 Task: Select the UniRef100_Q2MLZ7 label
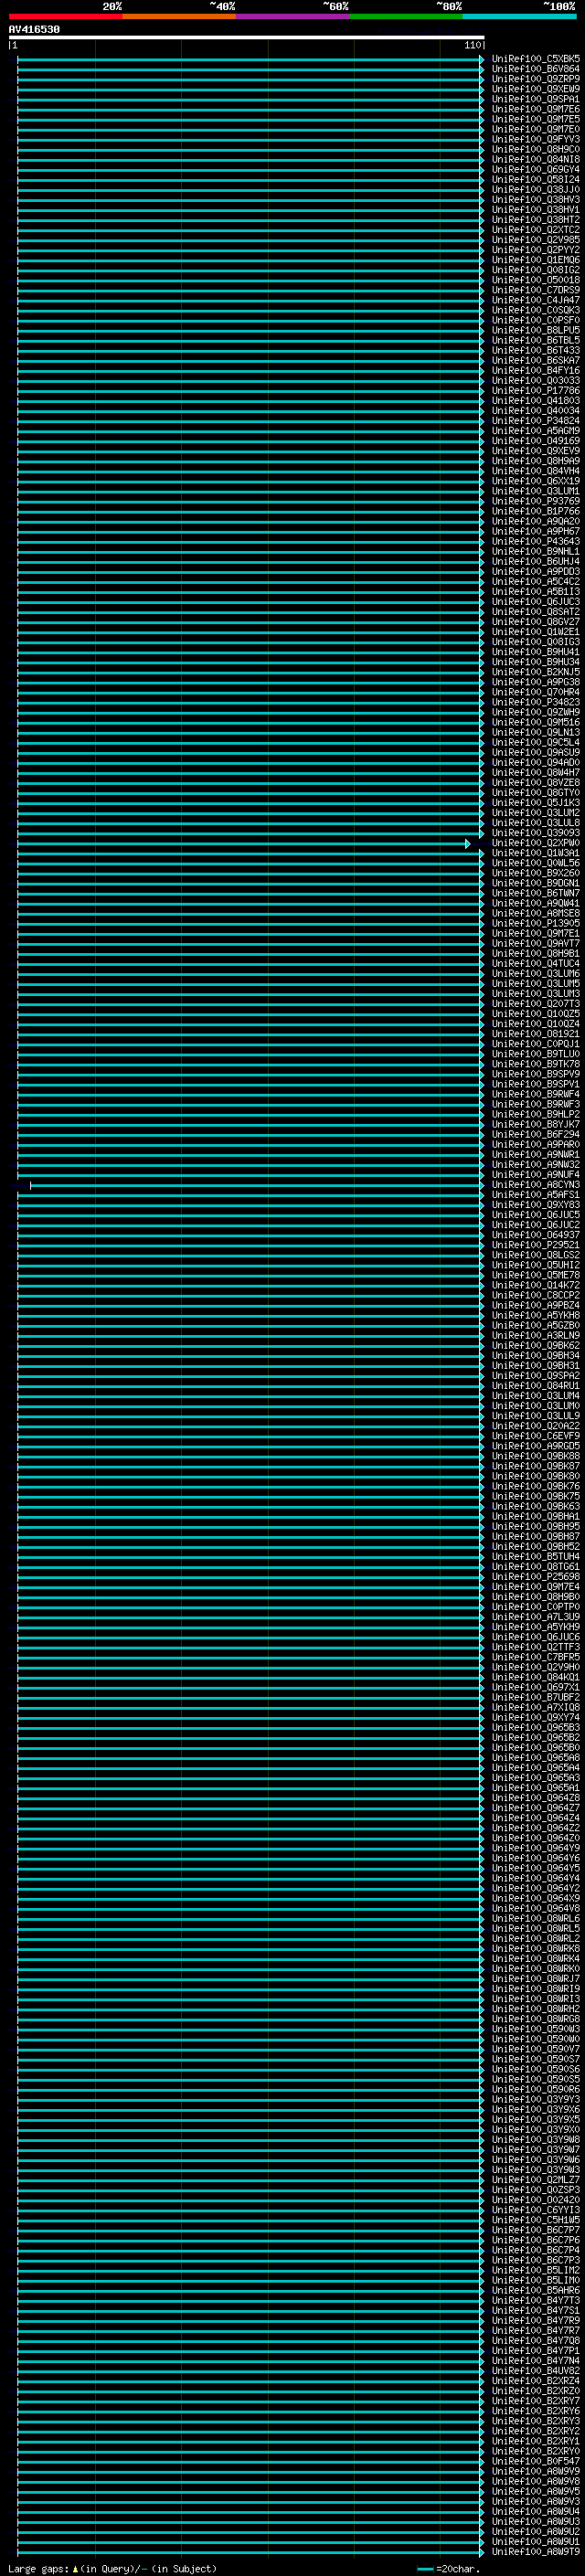click(x=536, y=2181)
